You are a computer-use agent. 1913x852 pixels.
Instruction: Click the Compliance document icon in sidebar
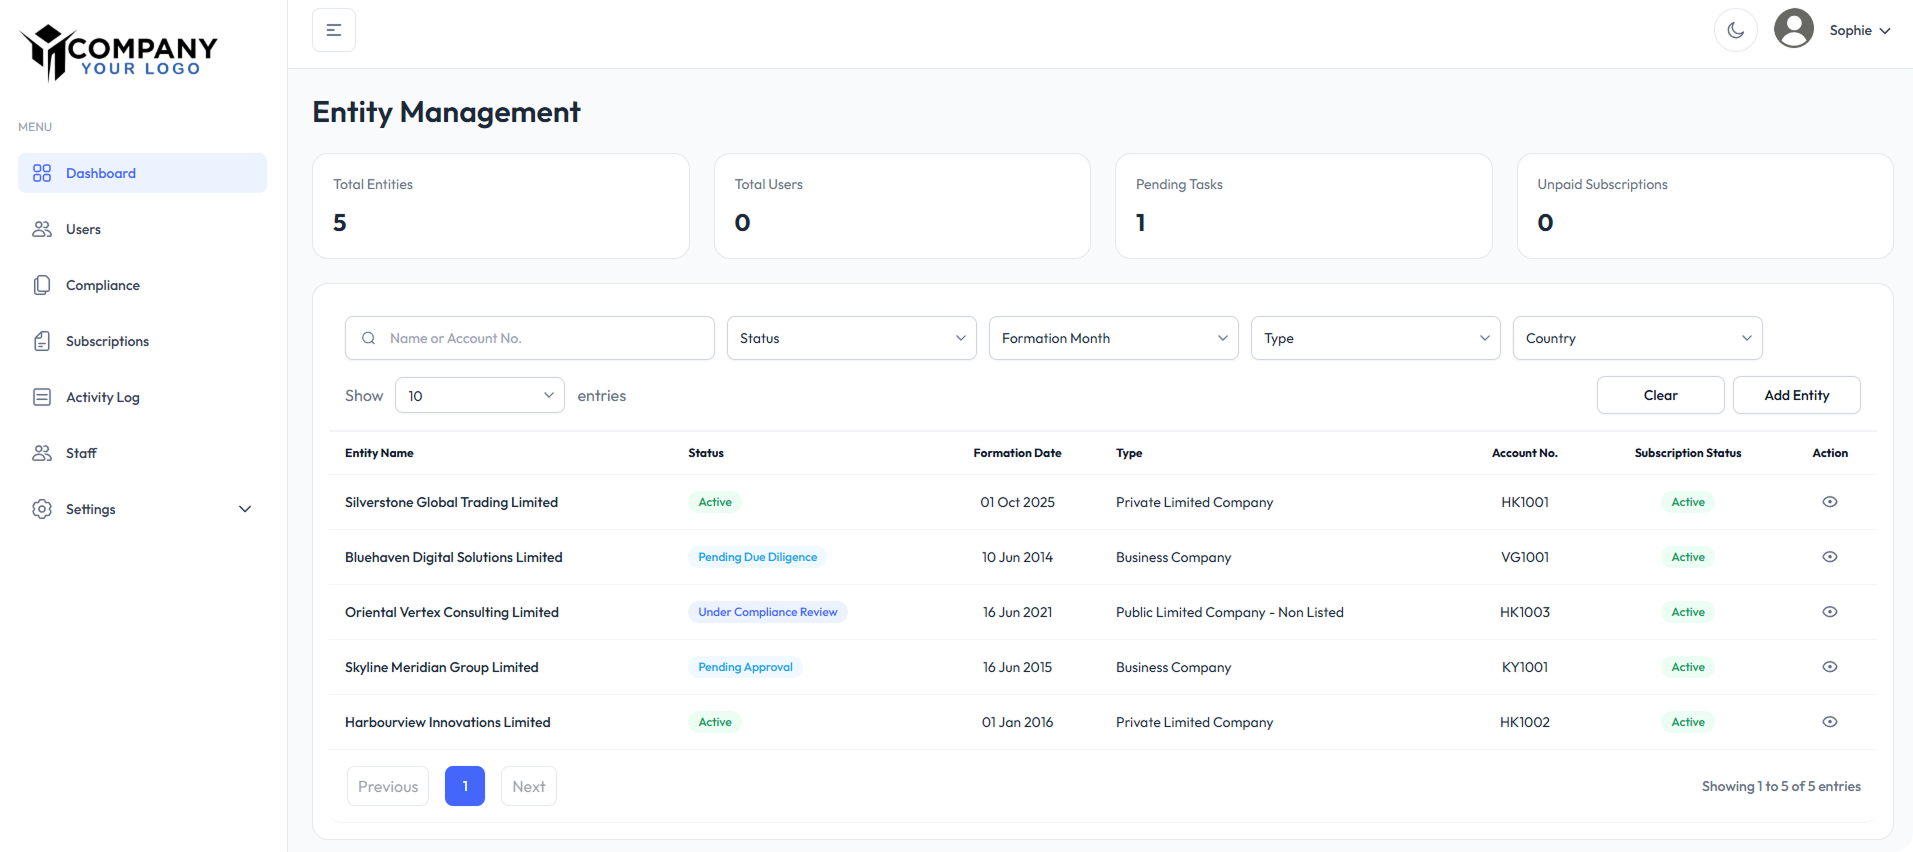click(42, 285)
